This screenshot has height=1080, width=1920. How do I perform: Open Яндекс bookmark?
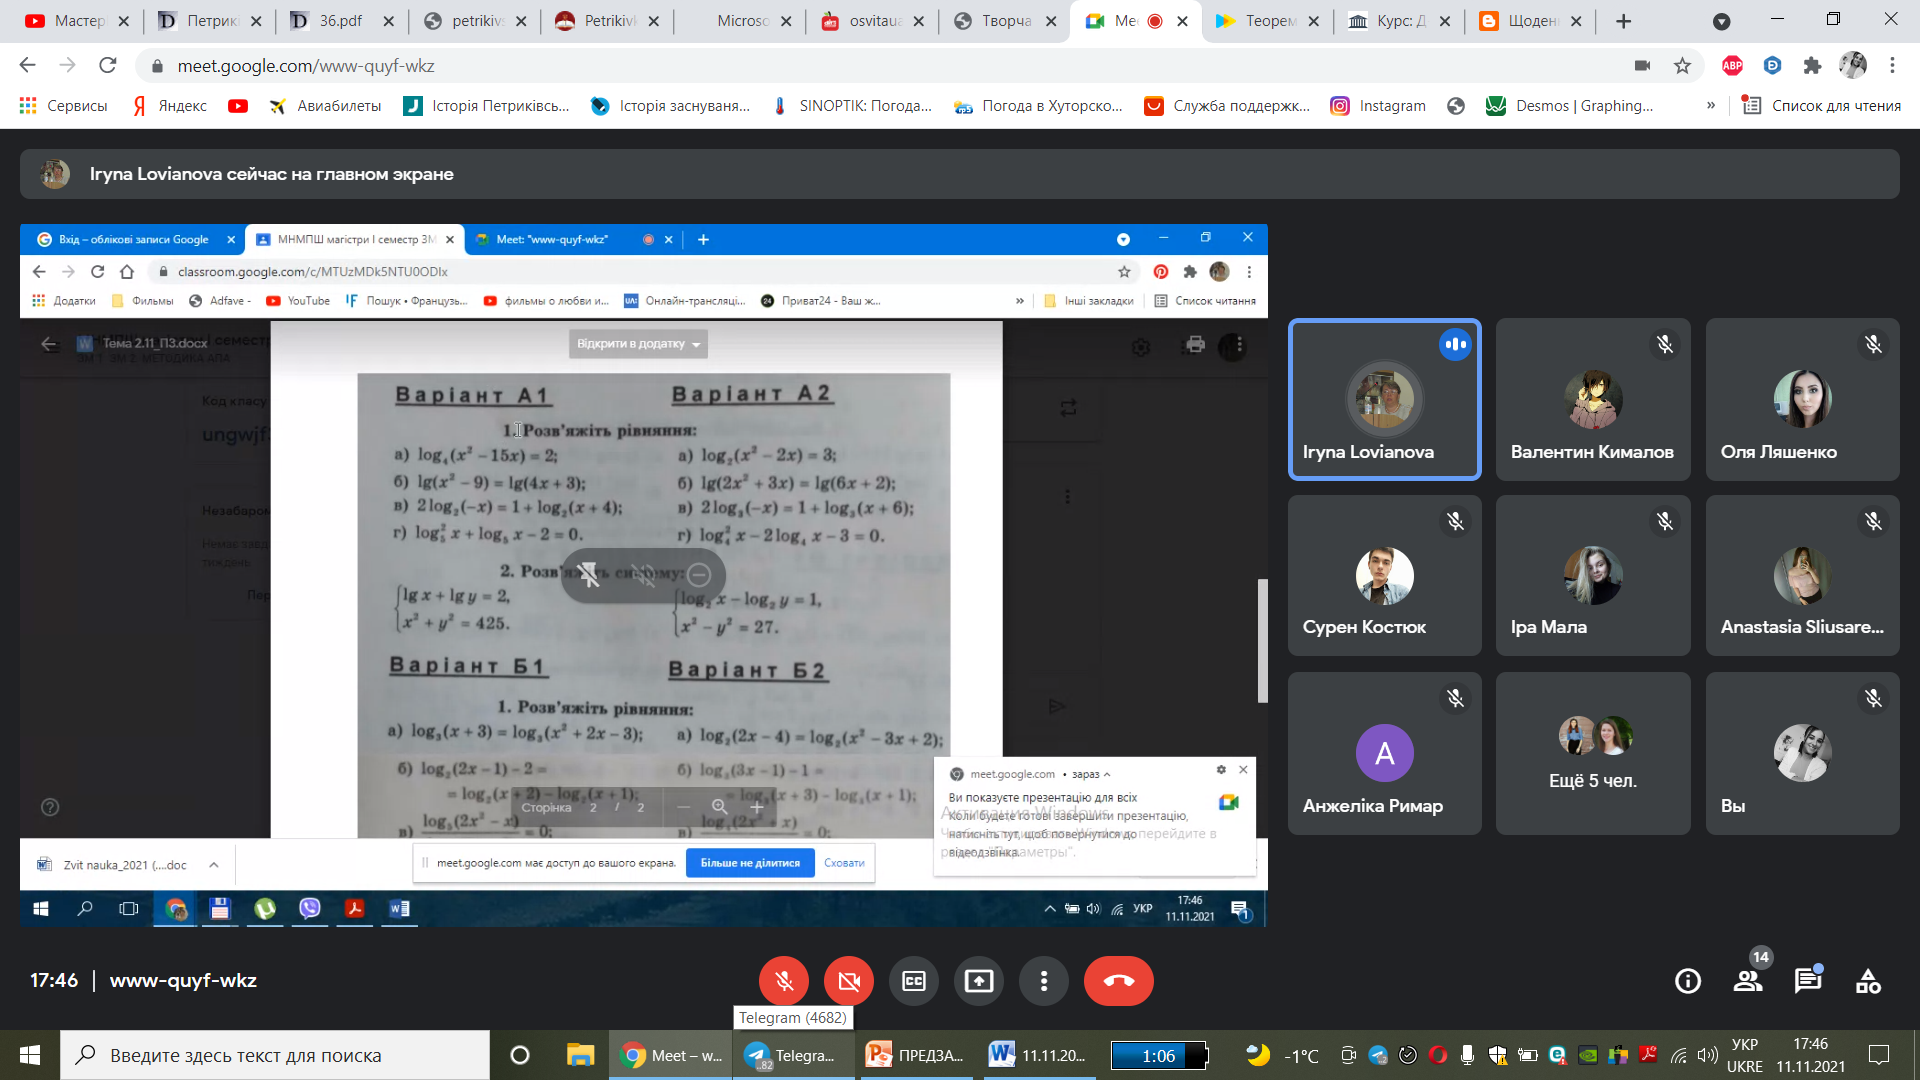(170, 106)
